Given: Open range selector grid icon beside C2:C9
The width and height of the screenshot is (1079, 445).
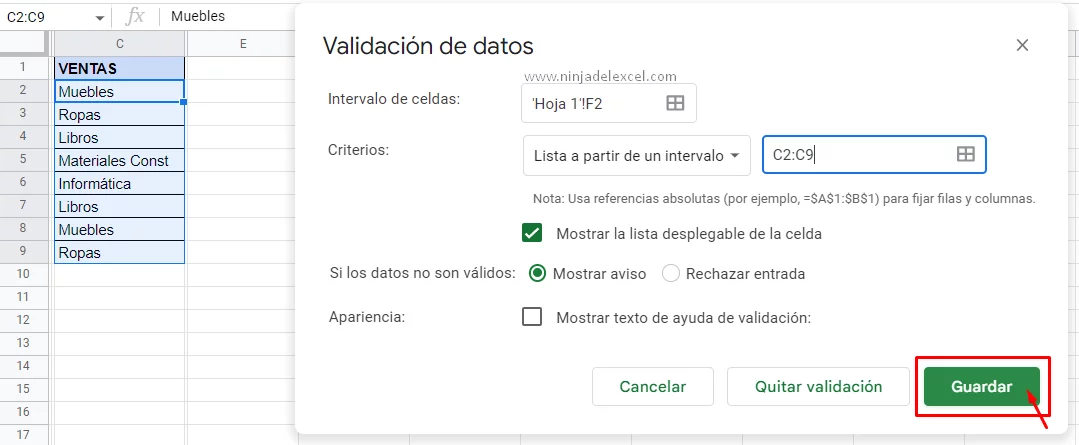Looking at the screenshot, I should click(965, 154).
